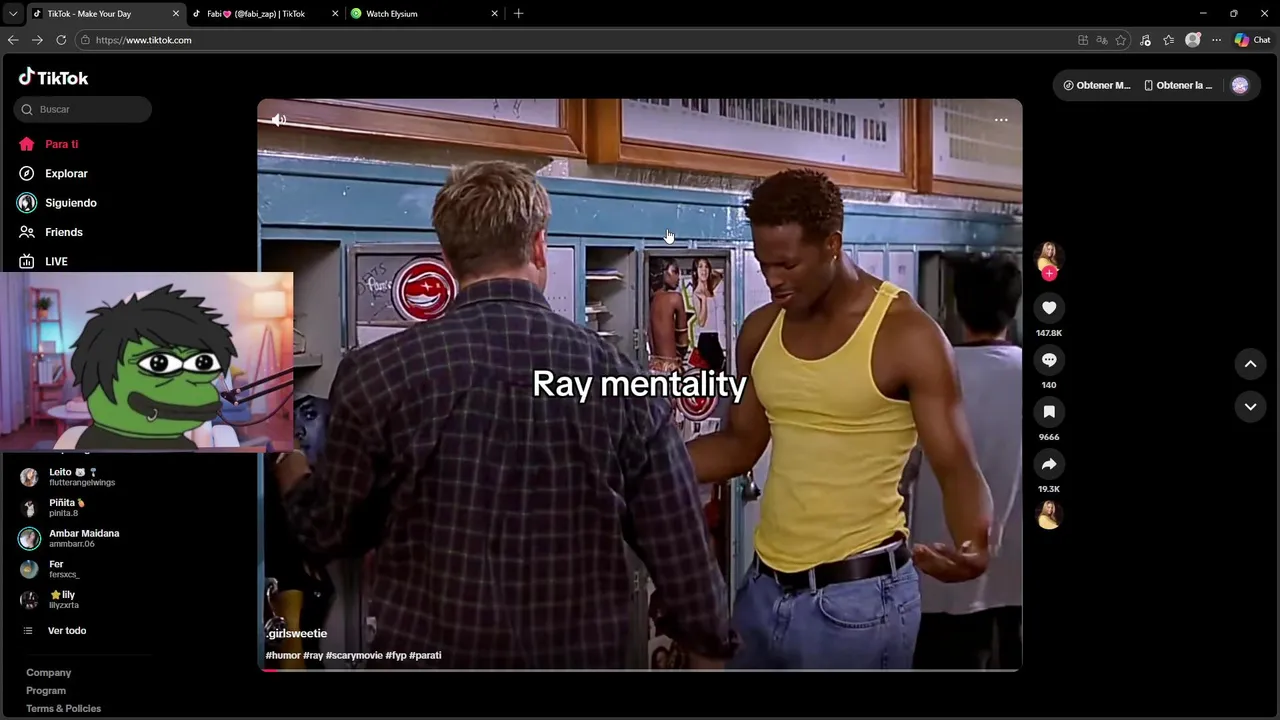Click the Obtener M... coins button

(x=1097, y=85)
